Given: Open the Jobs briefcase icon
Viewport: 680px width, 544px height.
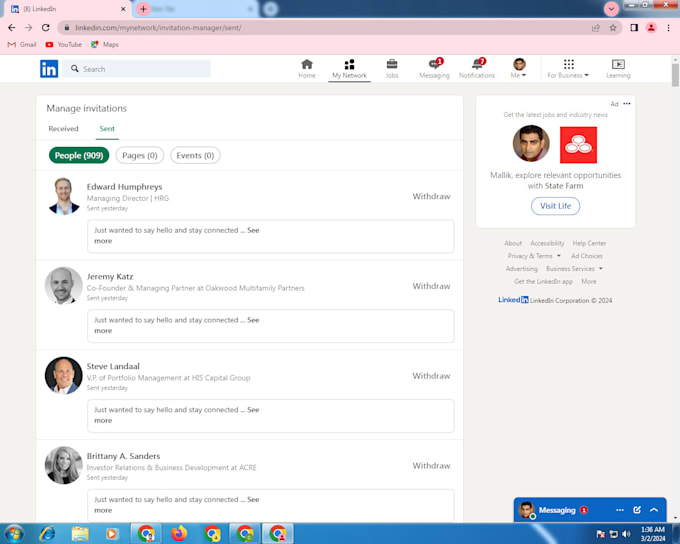Looking at the screenshot, I should click(392, 69).
